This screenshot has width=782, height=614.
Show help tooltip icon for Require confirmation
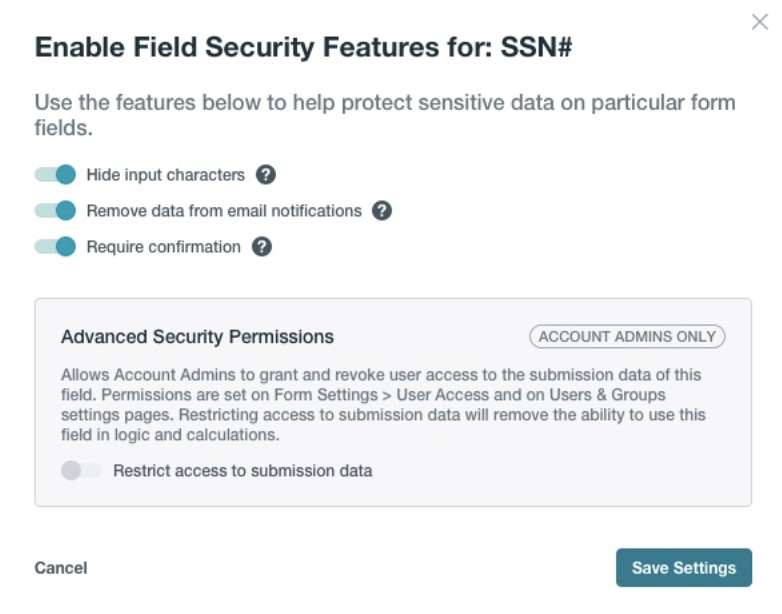tap(261, 247)
